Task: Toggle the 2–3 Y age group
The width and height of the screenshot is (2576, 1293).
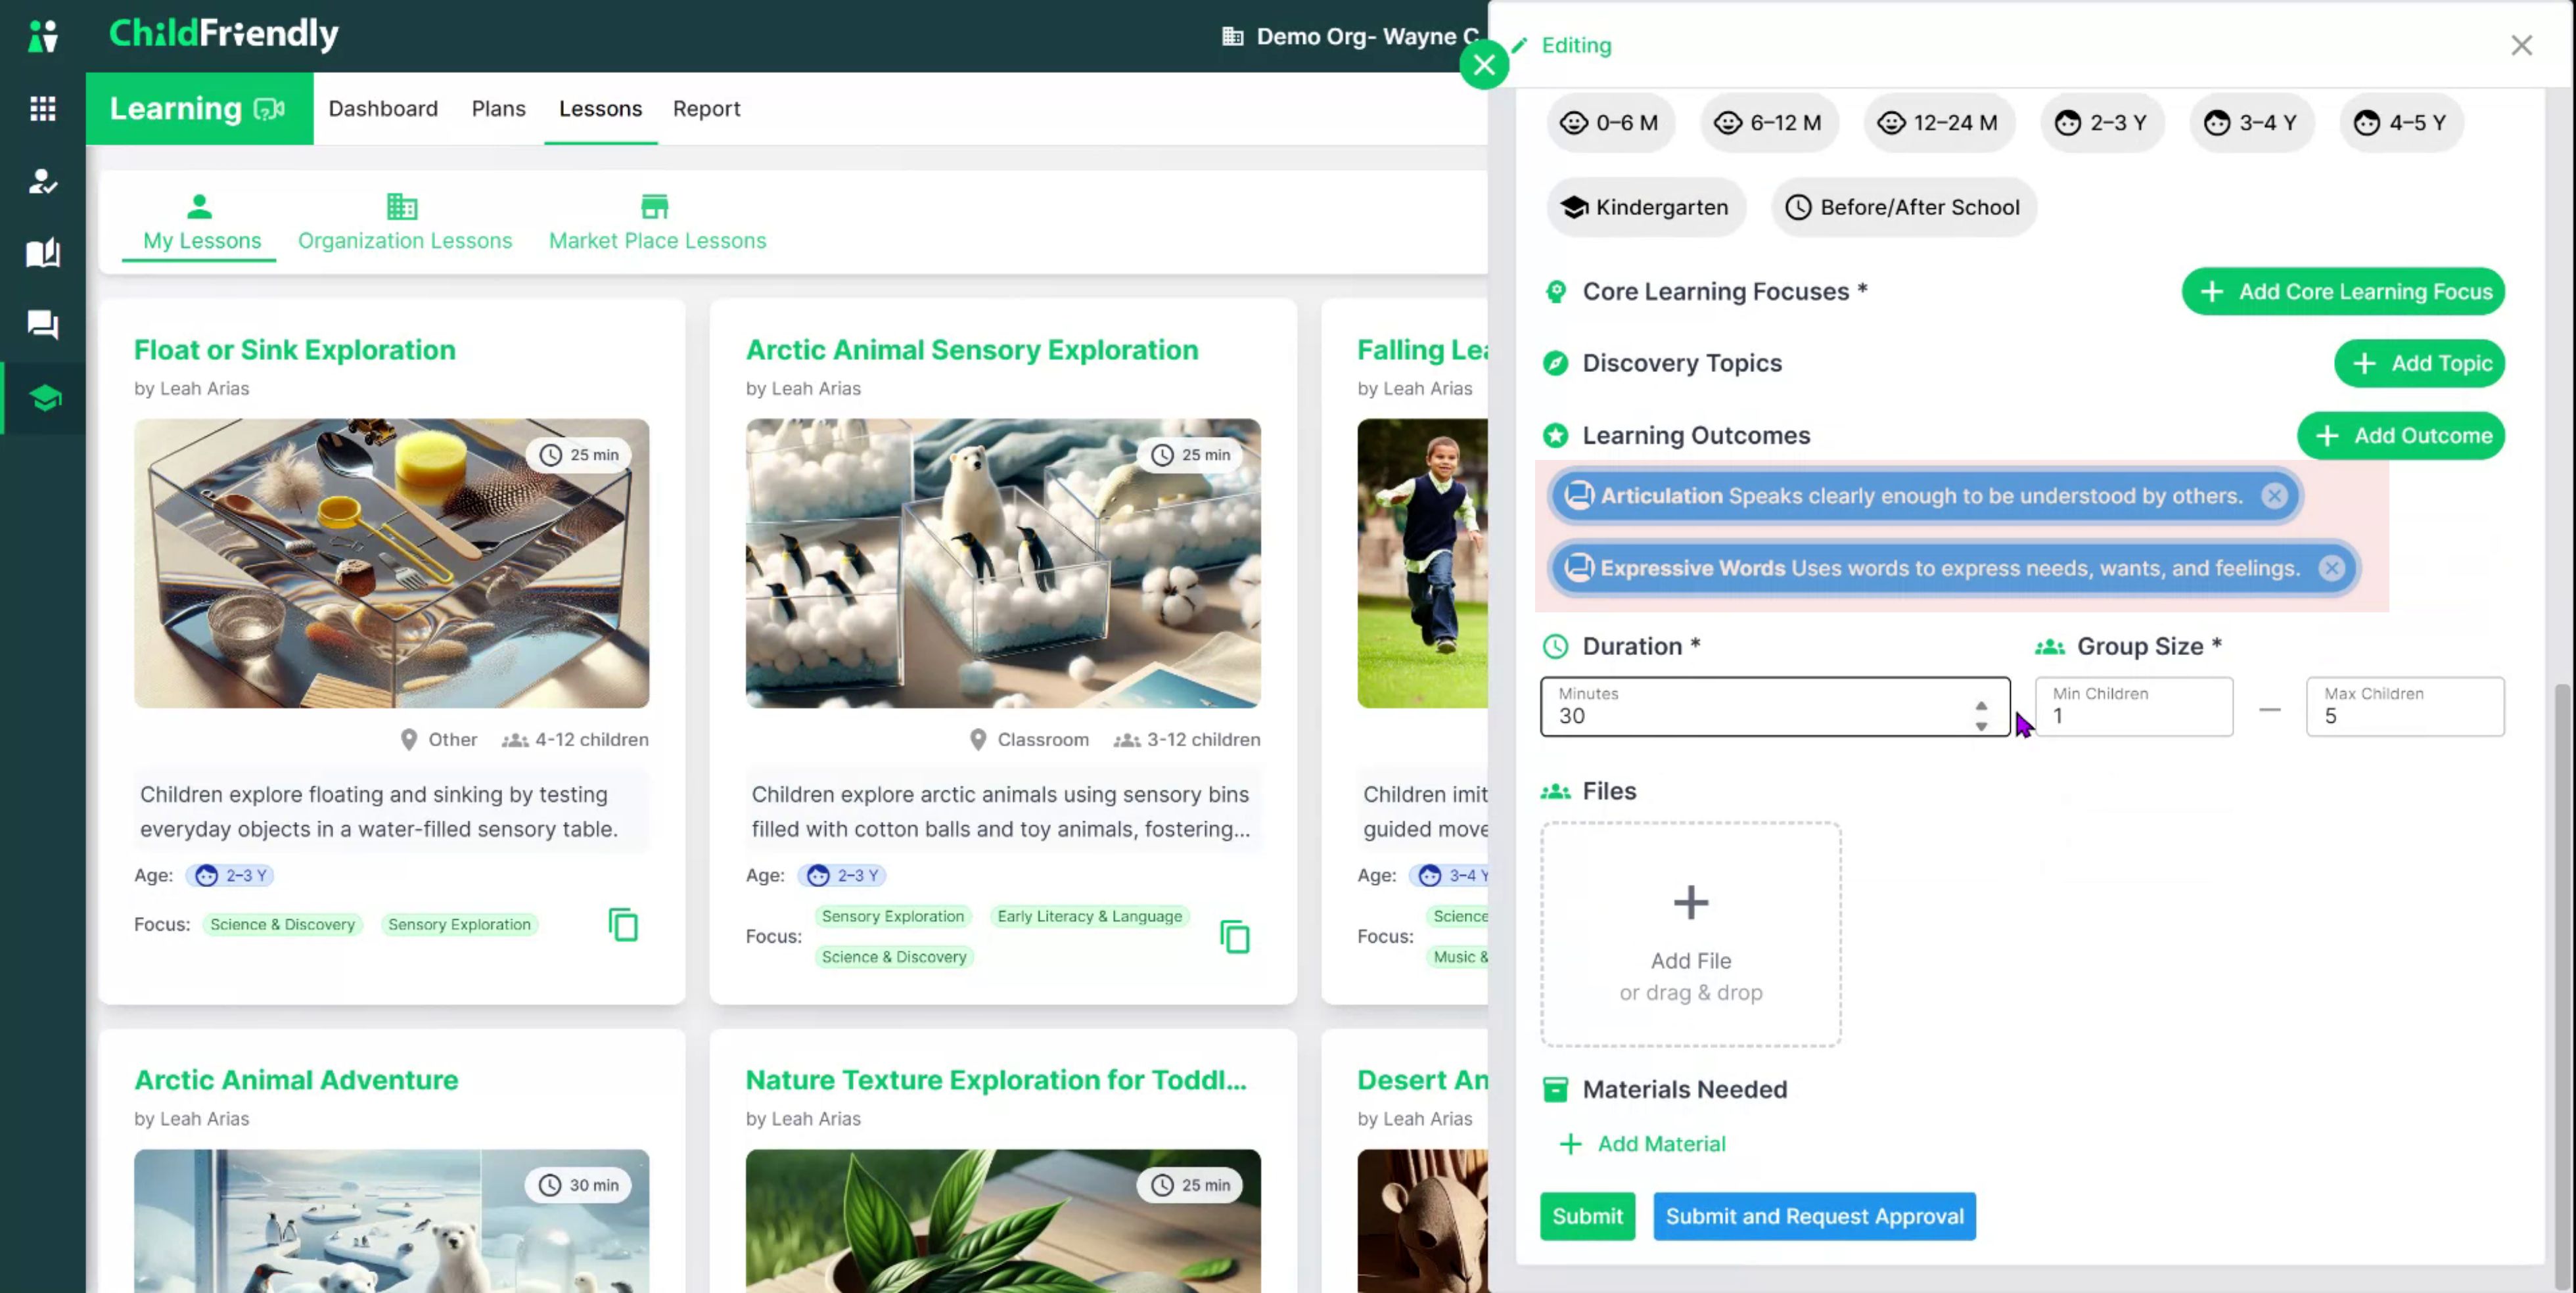Action: click(x=2101, y=123)
